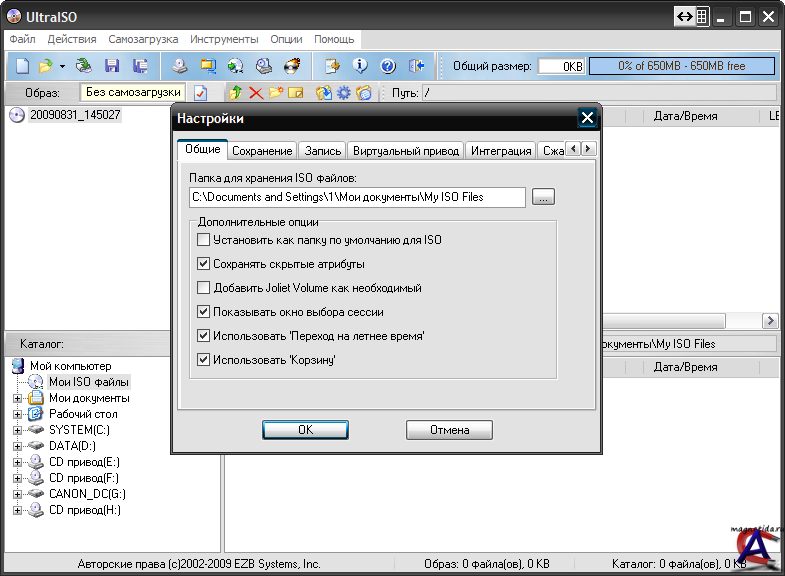
Task: Click the red X delete icon
Action: pyautogui.click(x=256, y=93)
